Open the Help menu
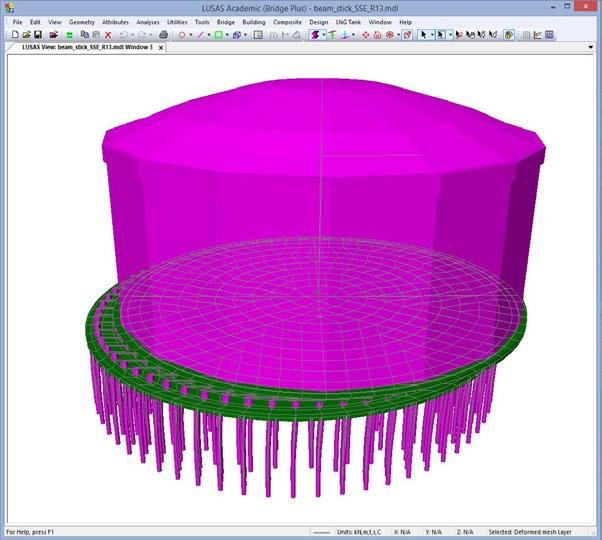Image resolution: width=602 pixels, height=540 pixels. pyautogui.click(x=405, y=22)
